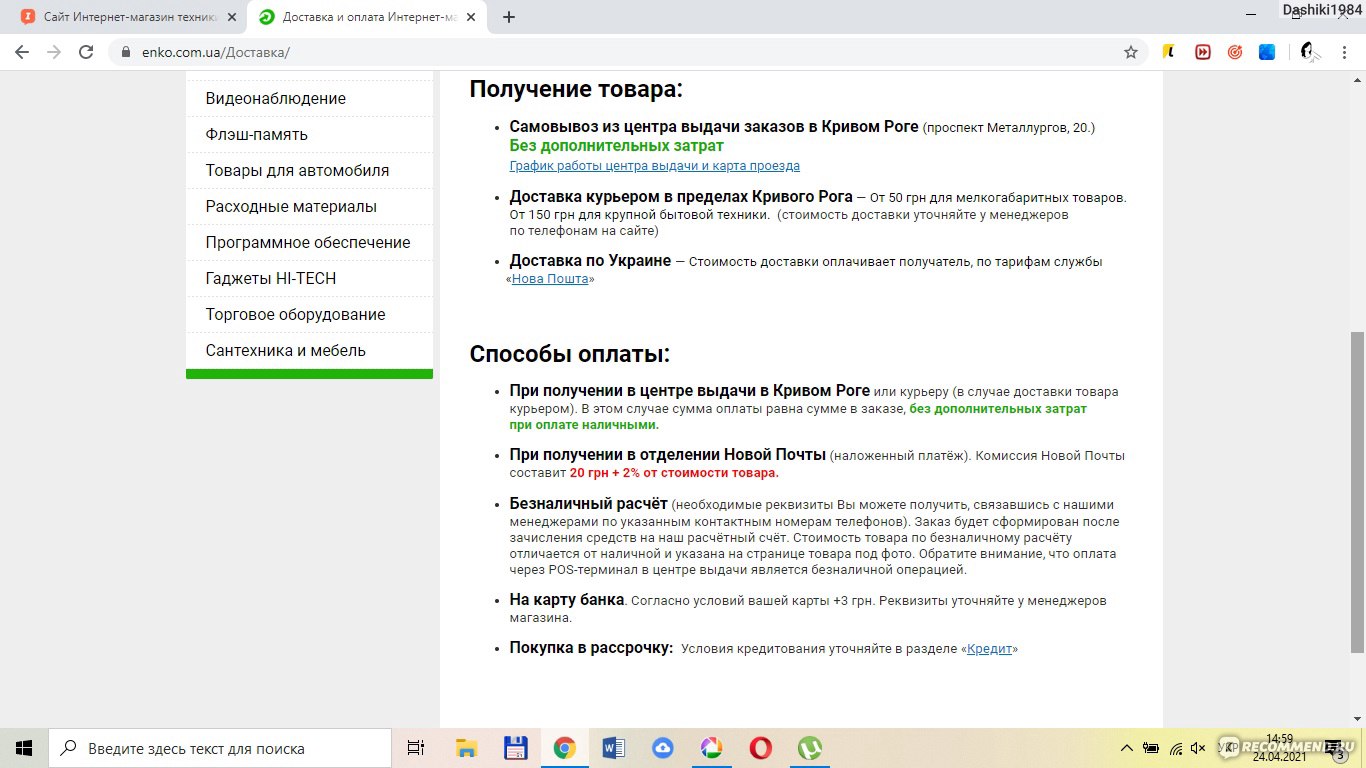Open the 'Гаджеты HI-TECH' category
Image resolution: width=1366 pixels, height=768 pixels.
[x=270, y=278]
